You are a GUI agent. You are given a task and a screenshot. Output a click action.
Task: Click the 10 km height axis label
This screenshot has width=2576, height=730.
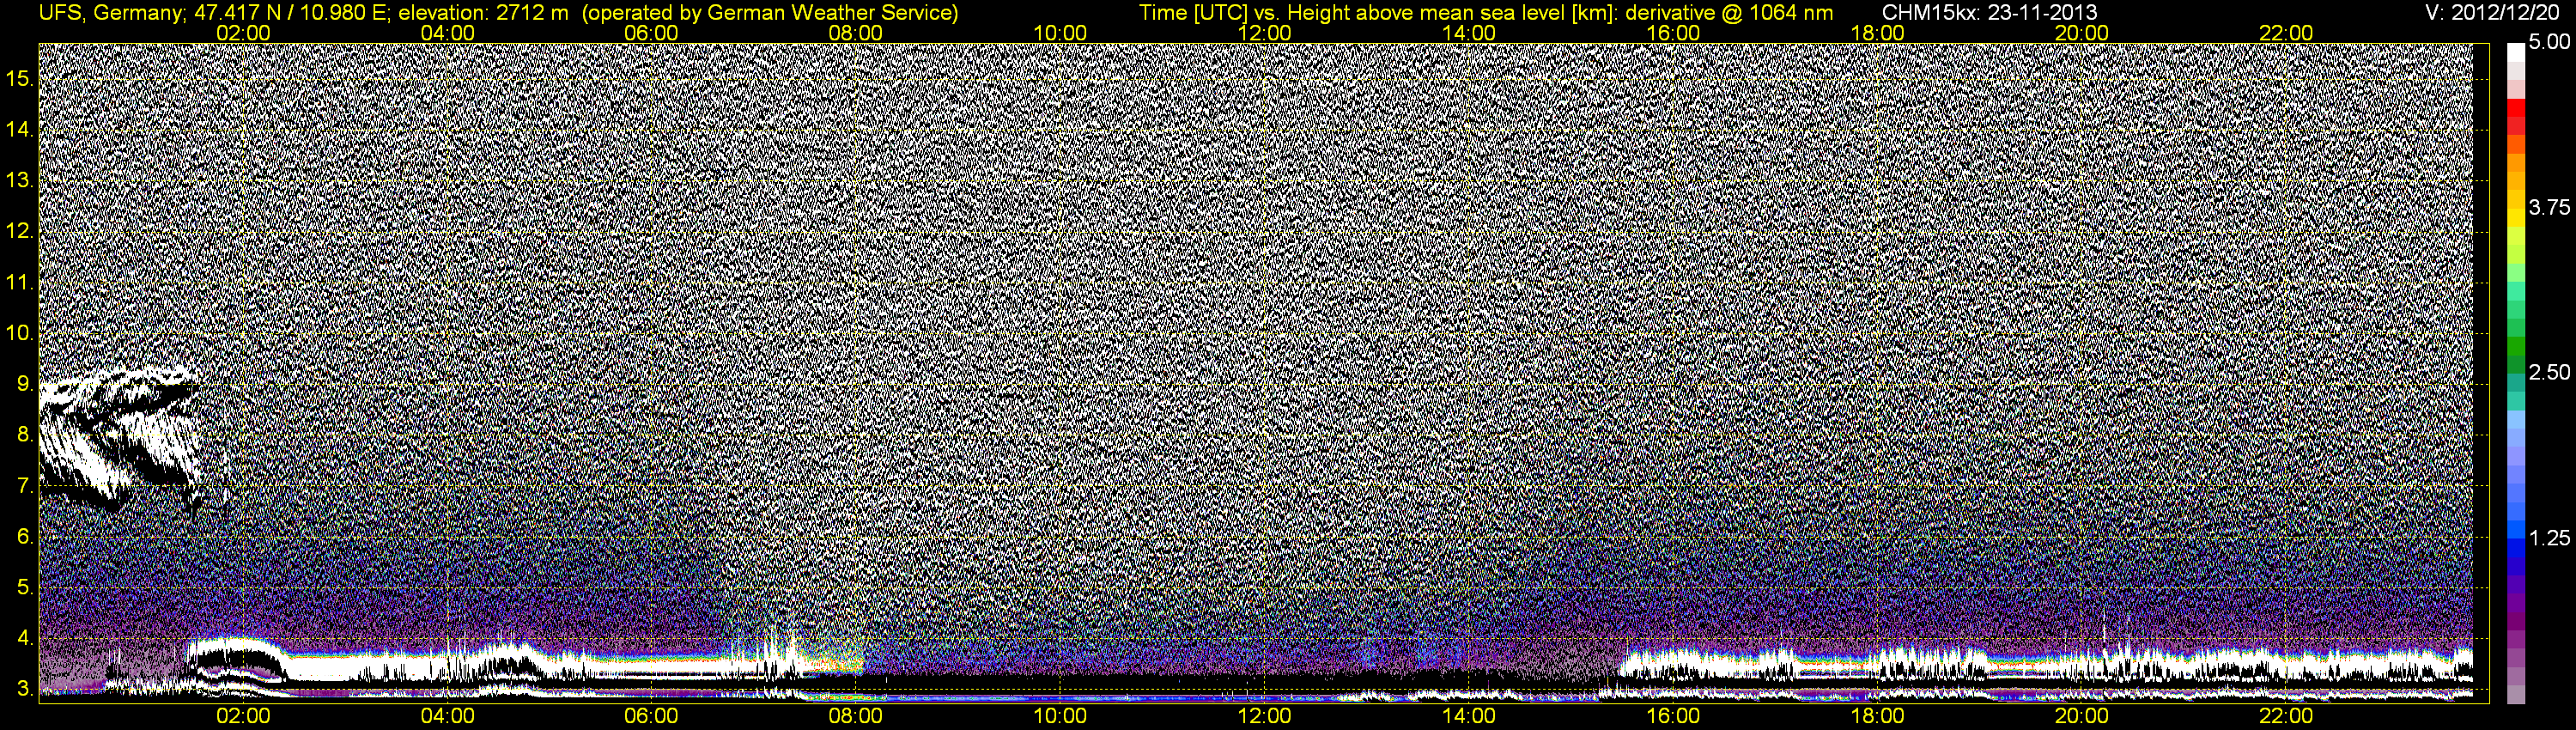coord(18,333)
